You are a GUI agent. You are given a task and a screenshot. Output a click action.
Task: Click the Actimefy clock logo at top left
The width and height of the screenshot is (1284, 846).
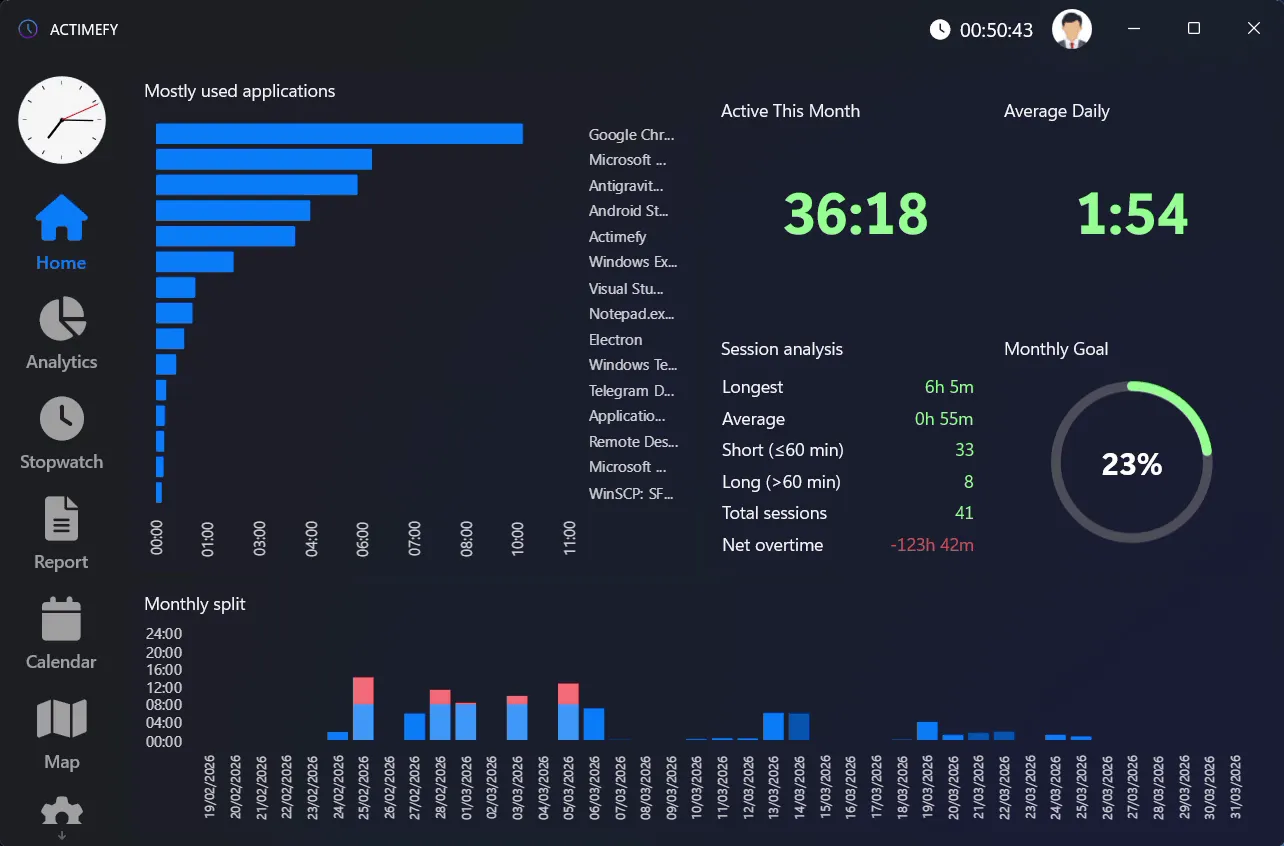27,29
